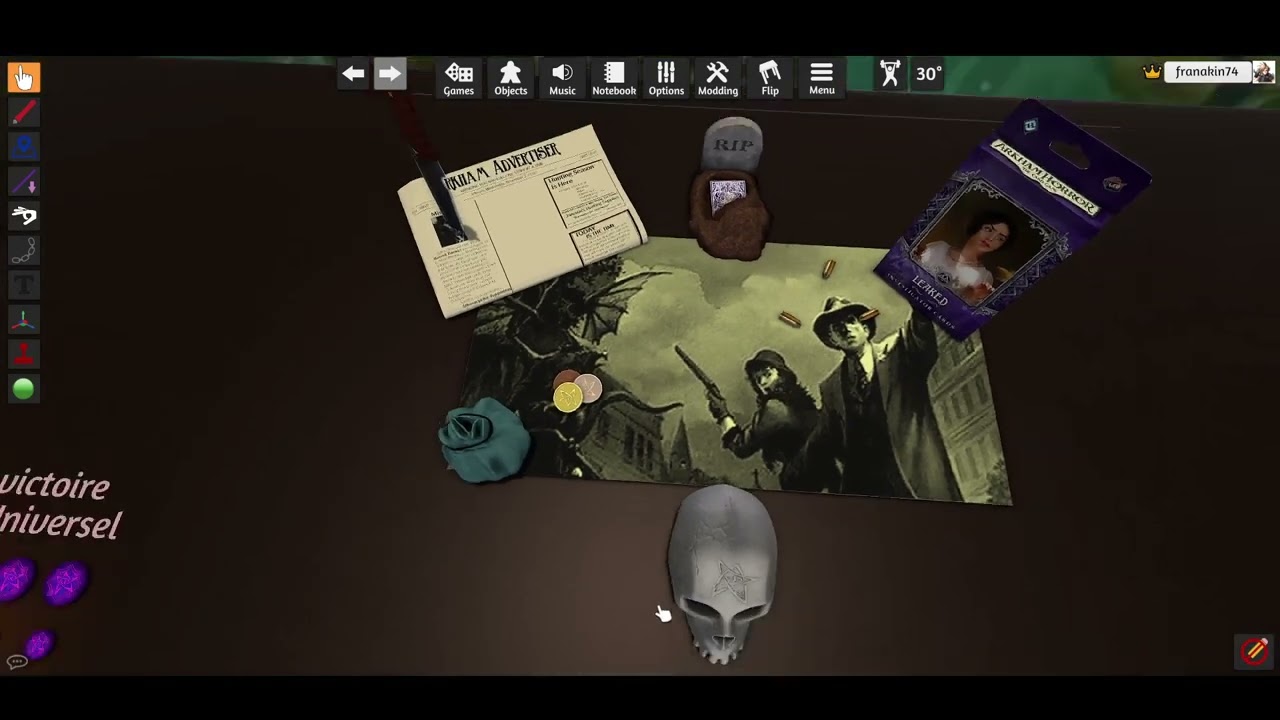Select the purple Line tool

pos(24,182)
